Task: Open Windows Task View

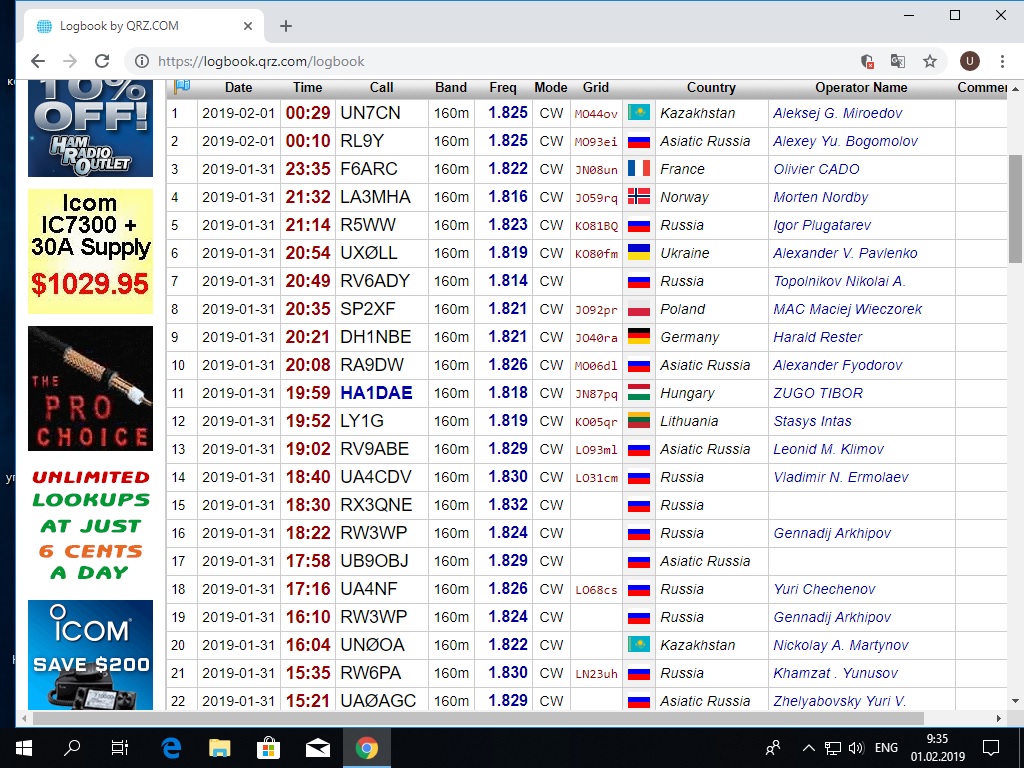Action: point(120,747)
